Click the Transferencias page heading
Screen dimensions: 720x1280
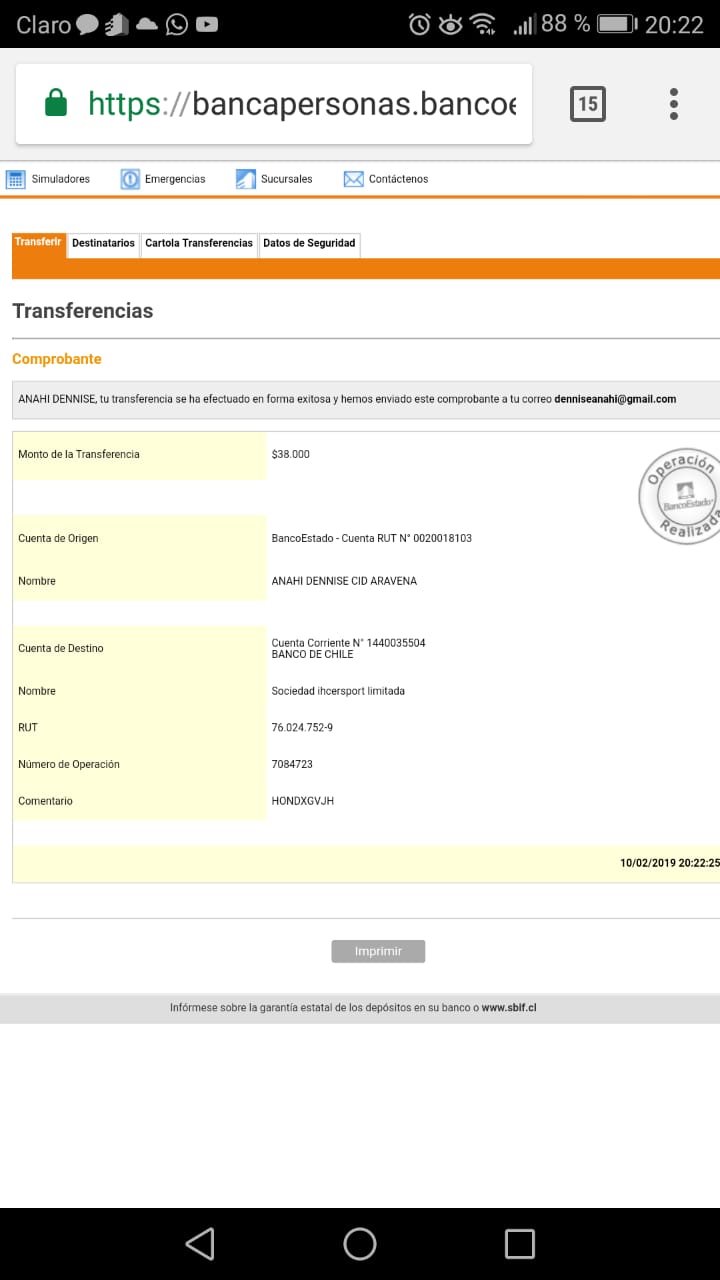tap(83, 311)
